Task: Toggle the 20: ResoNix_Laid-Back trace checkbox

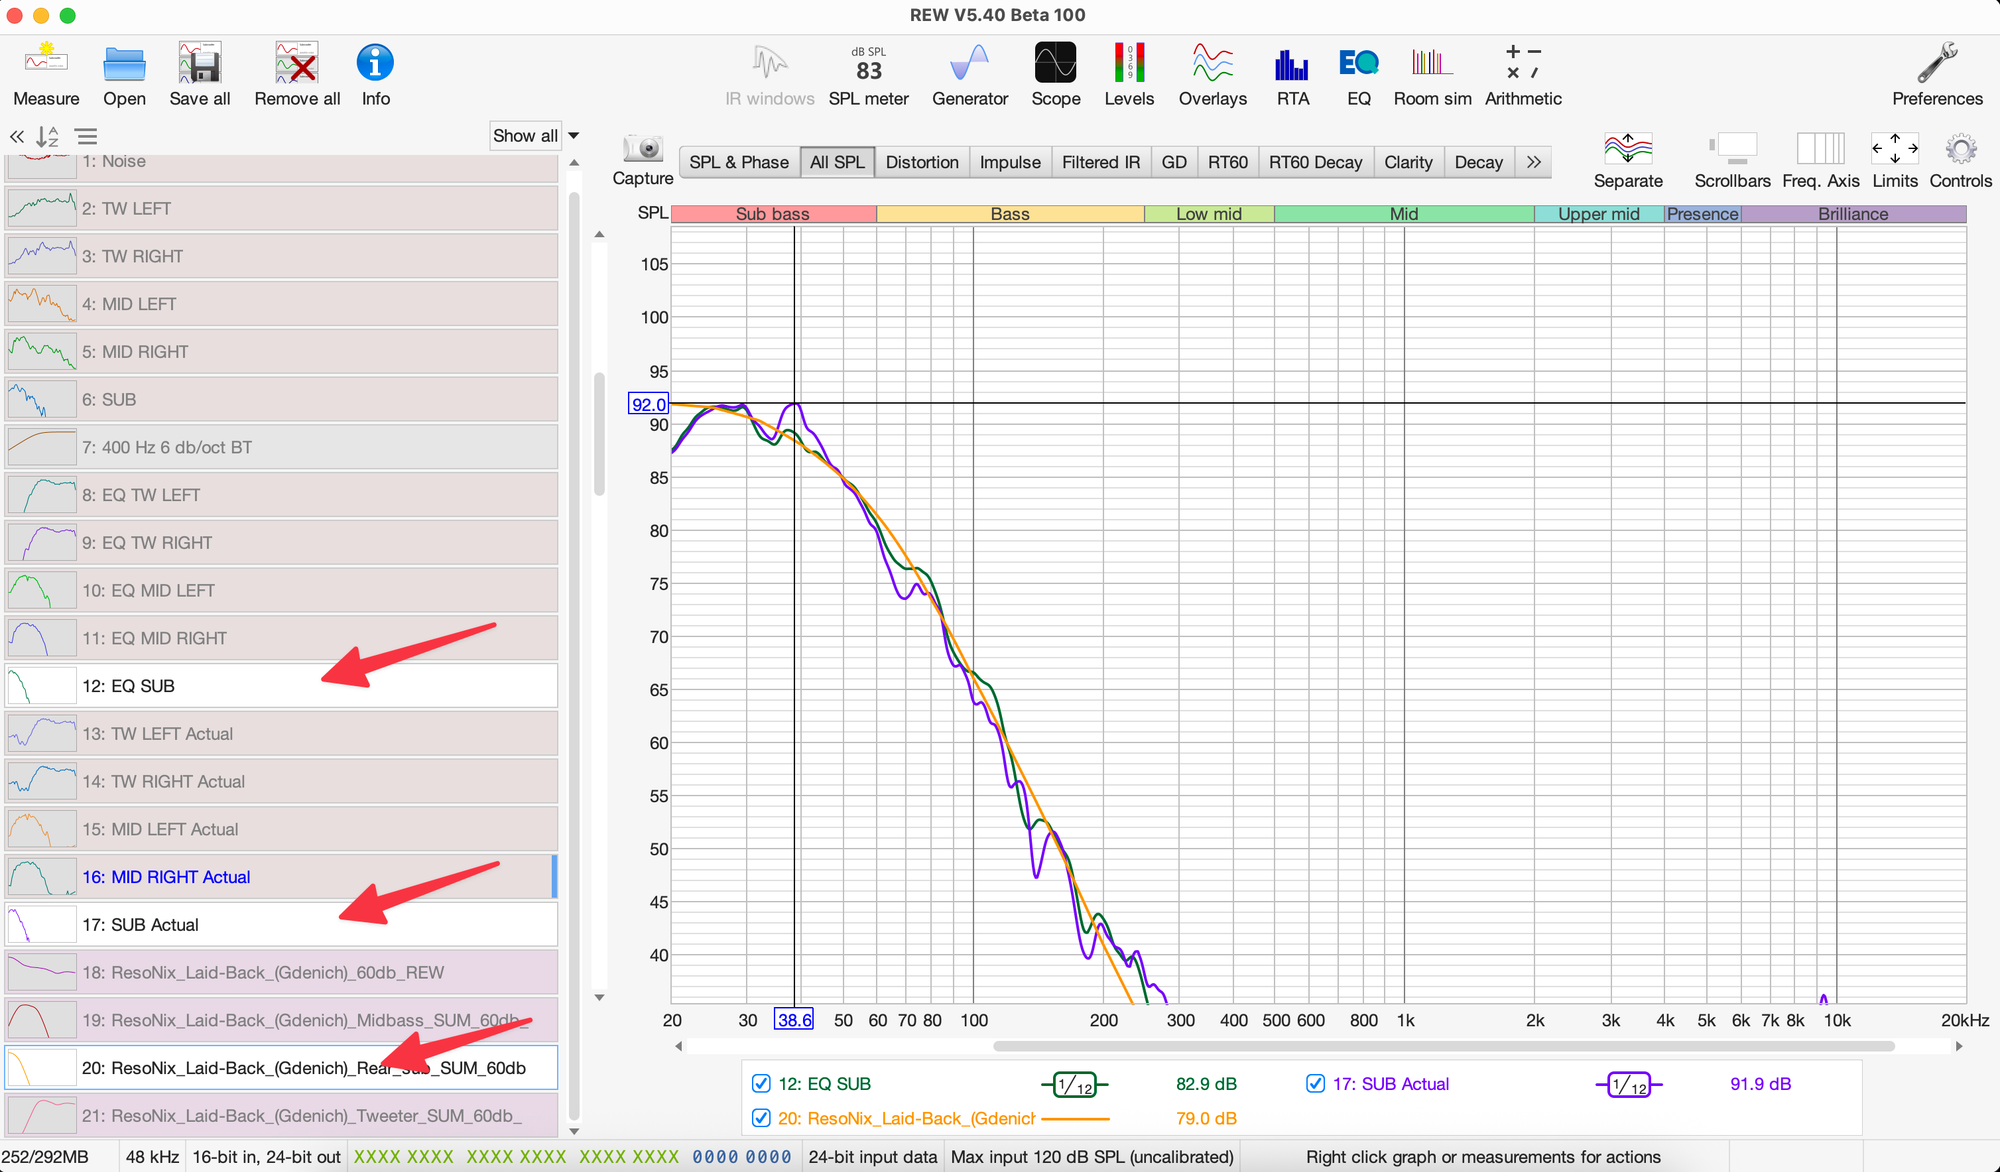Action: click(761, 1118)
